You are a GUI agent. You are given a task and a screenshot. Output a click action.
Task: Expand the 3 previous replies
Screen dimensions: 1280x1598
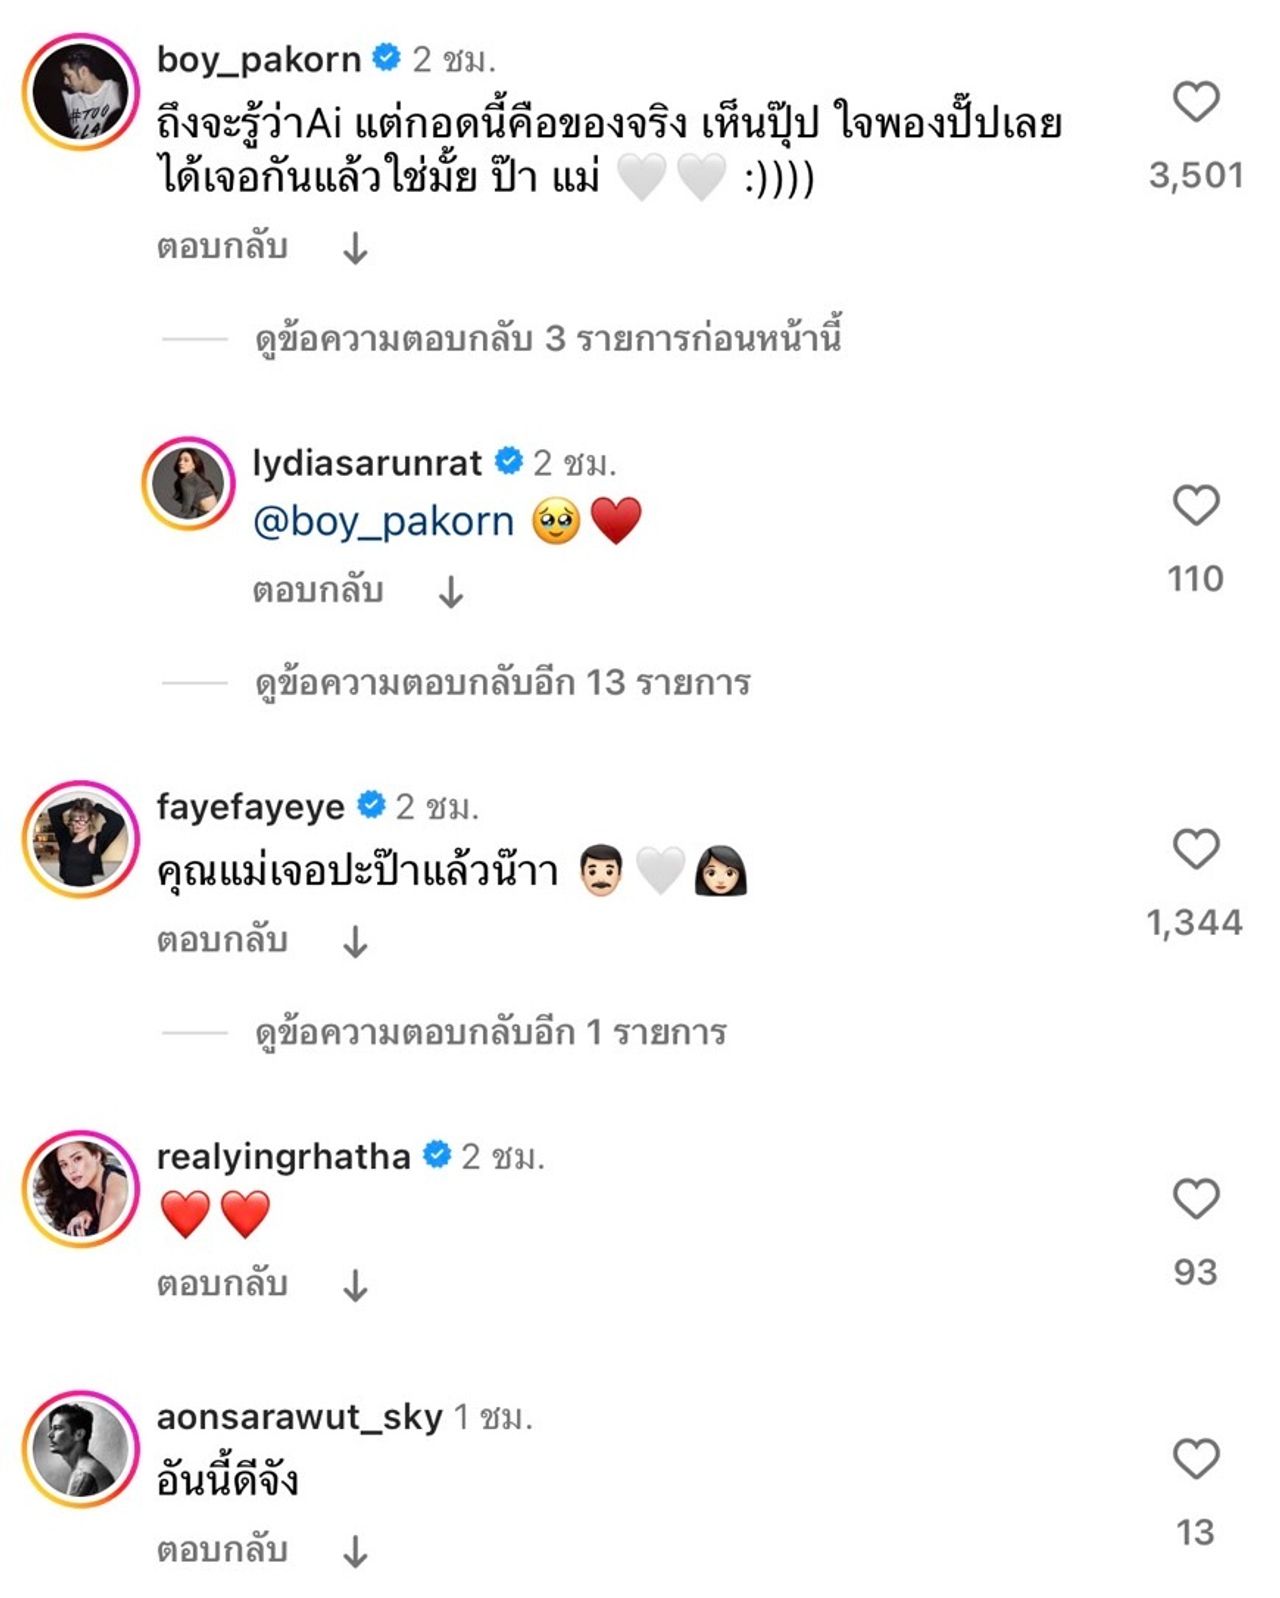pos(547,339)
